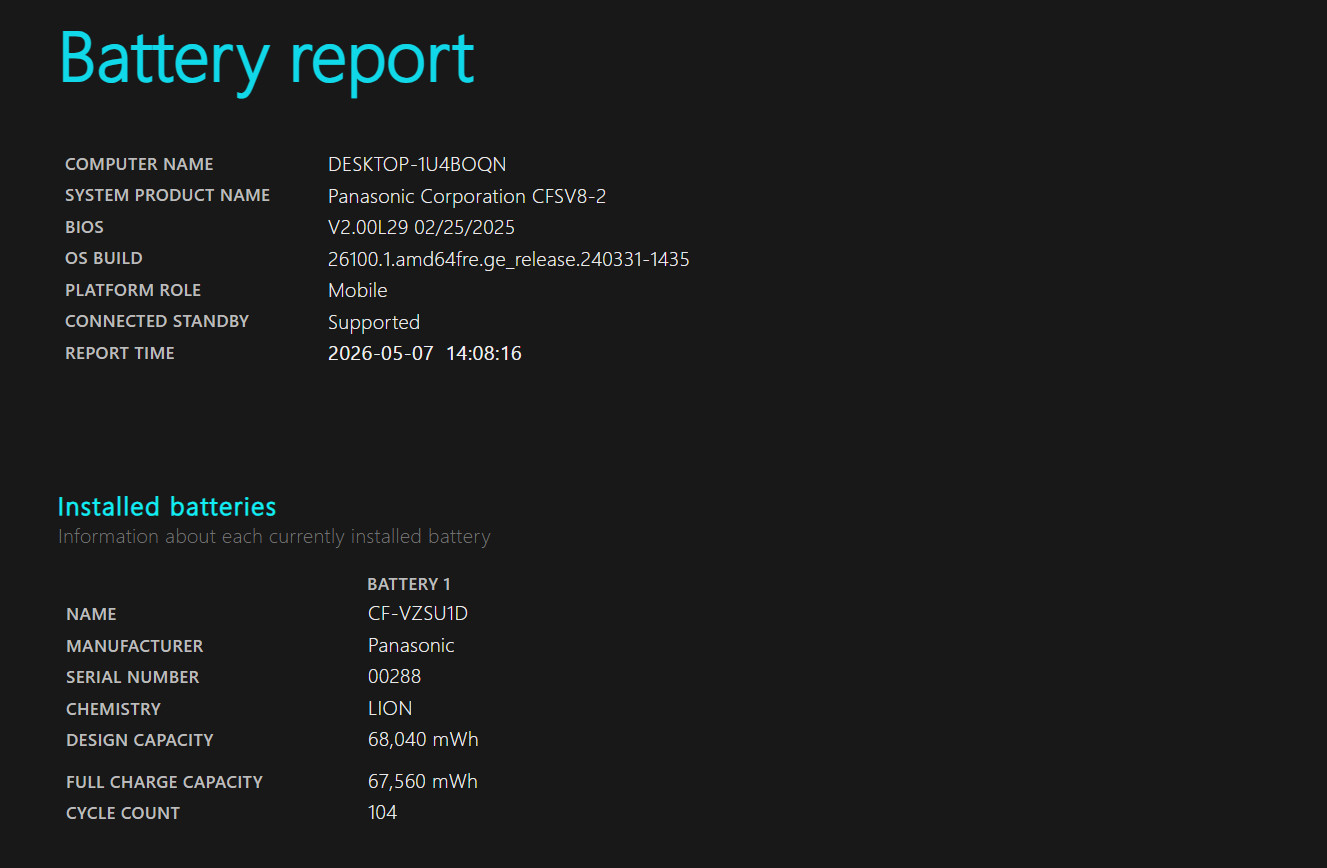This screenshot has height=868, width=1327.
Task: Click the Installed batteries heading
Action: coord(167,506)
